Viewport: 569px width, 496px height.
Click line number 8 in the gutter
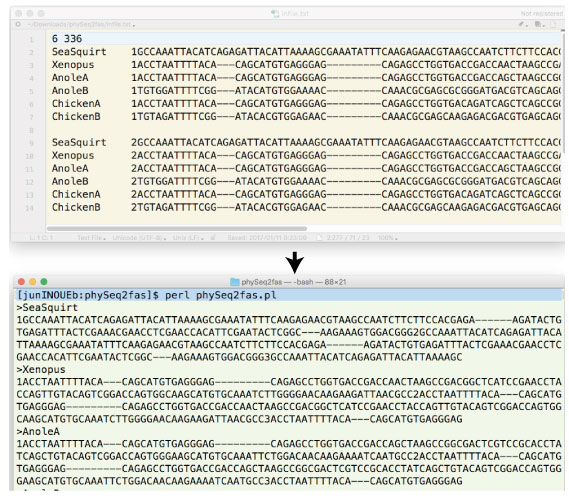(31, 130)
